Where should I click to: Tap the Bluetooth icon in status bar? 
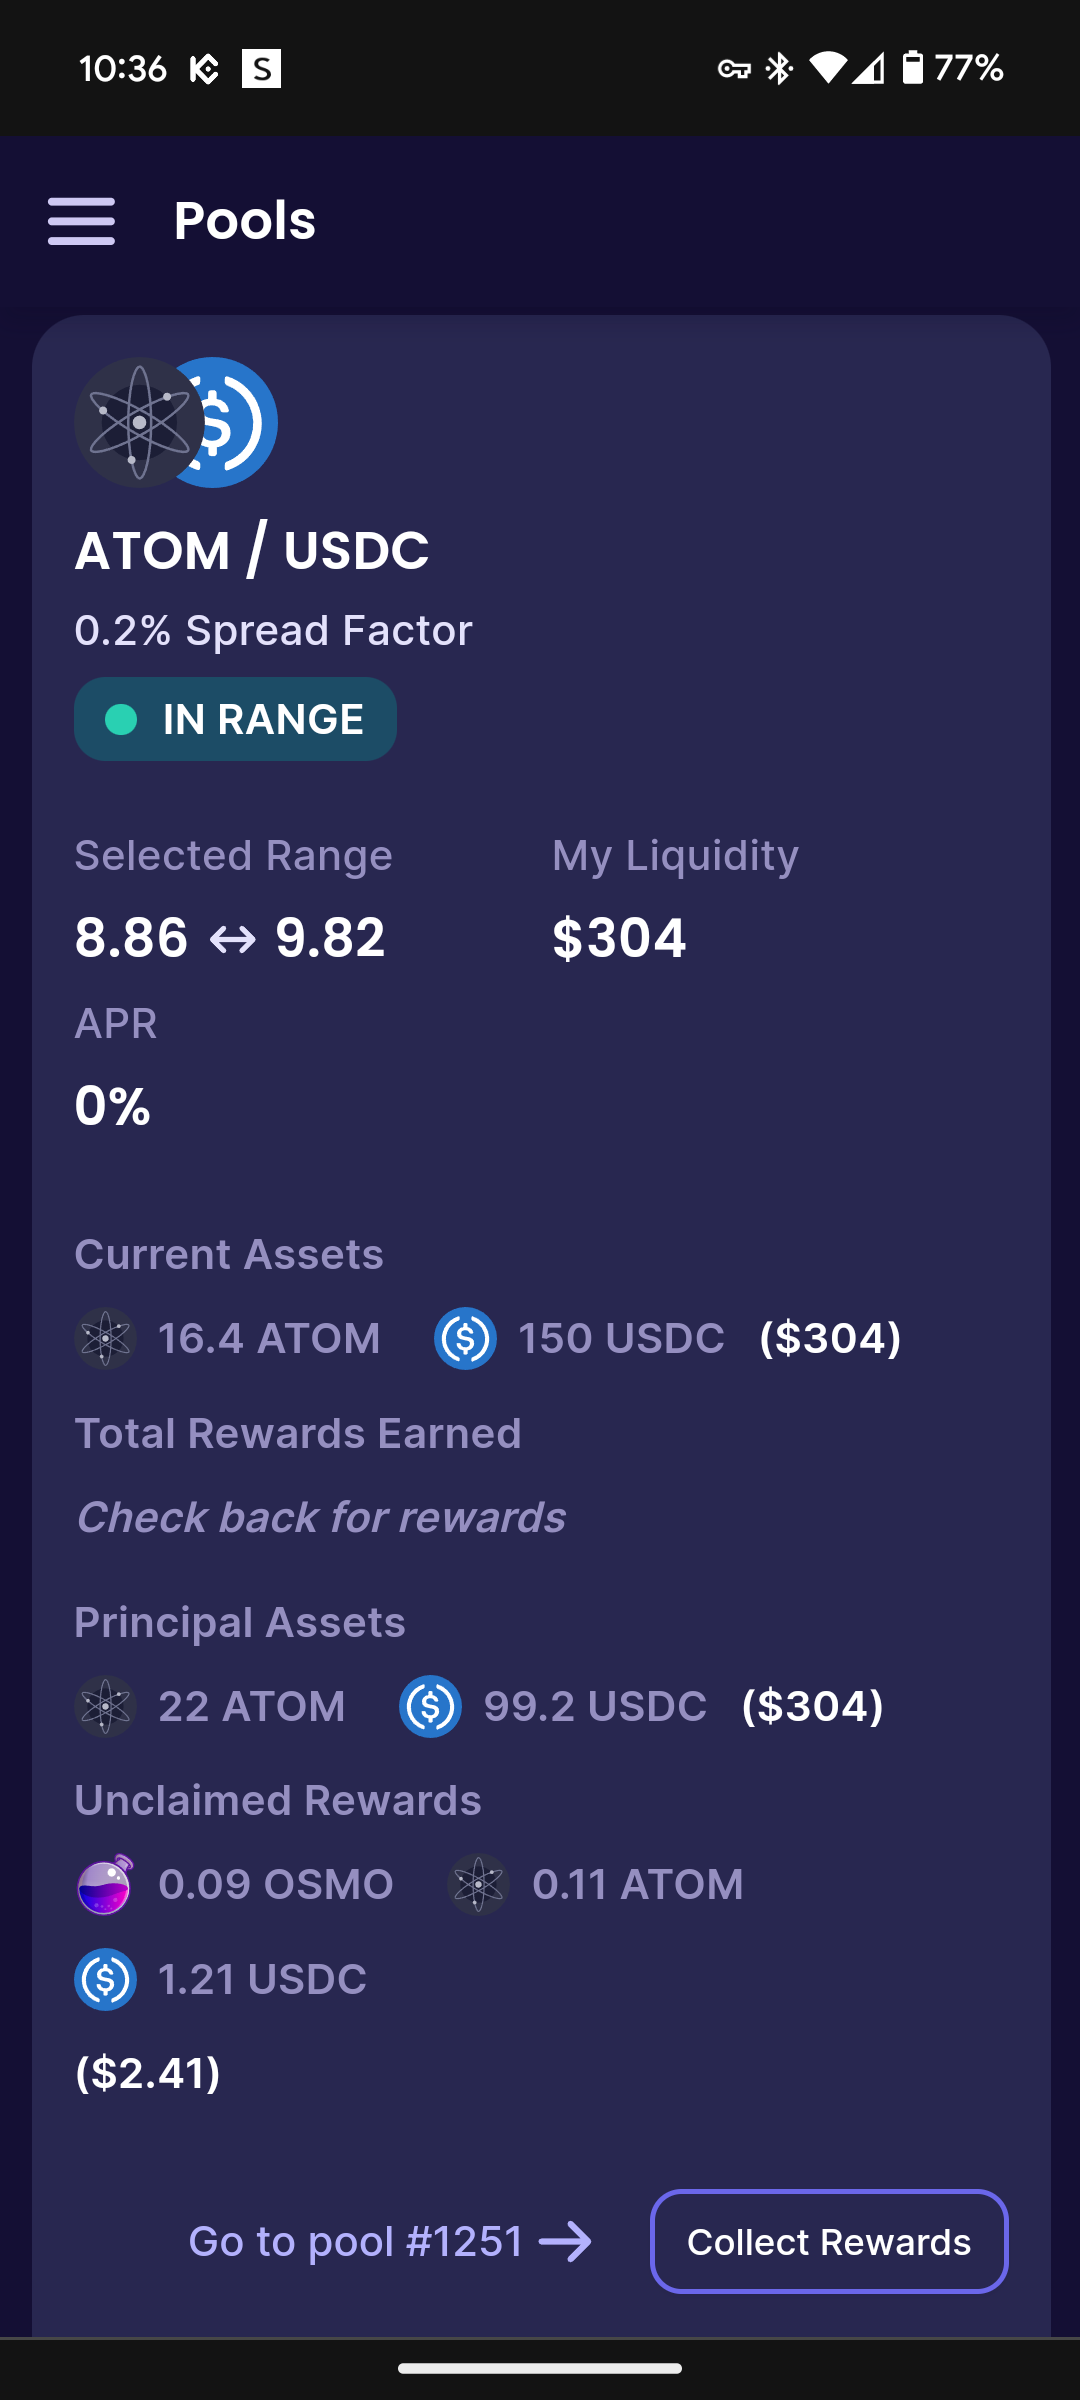coord(779,68)
